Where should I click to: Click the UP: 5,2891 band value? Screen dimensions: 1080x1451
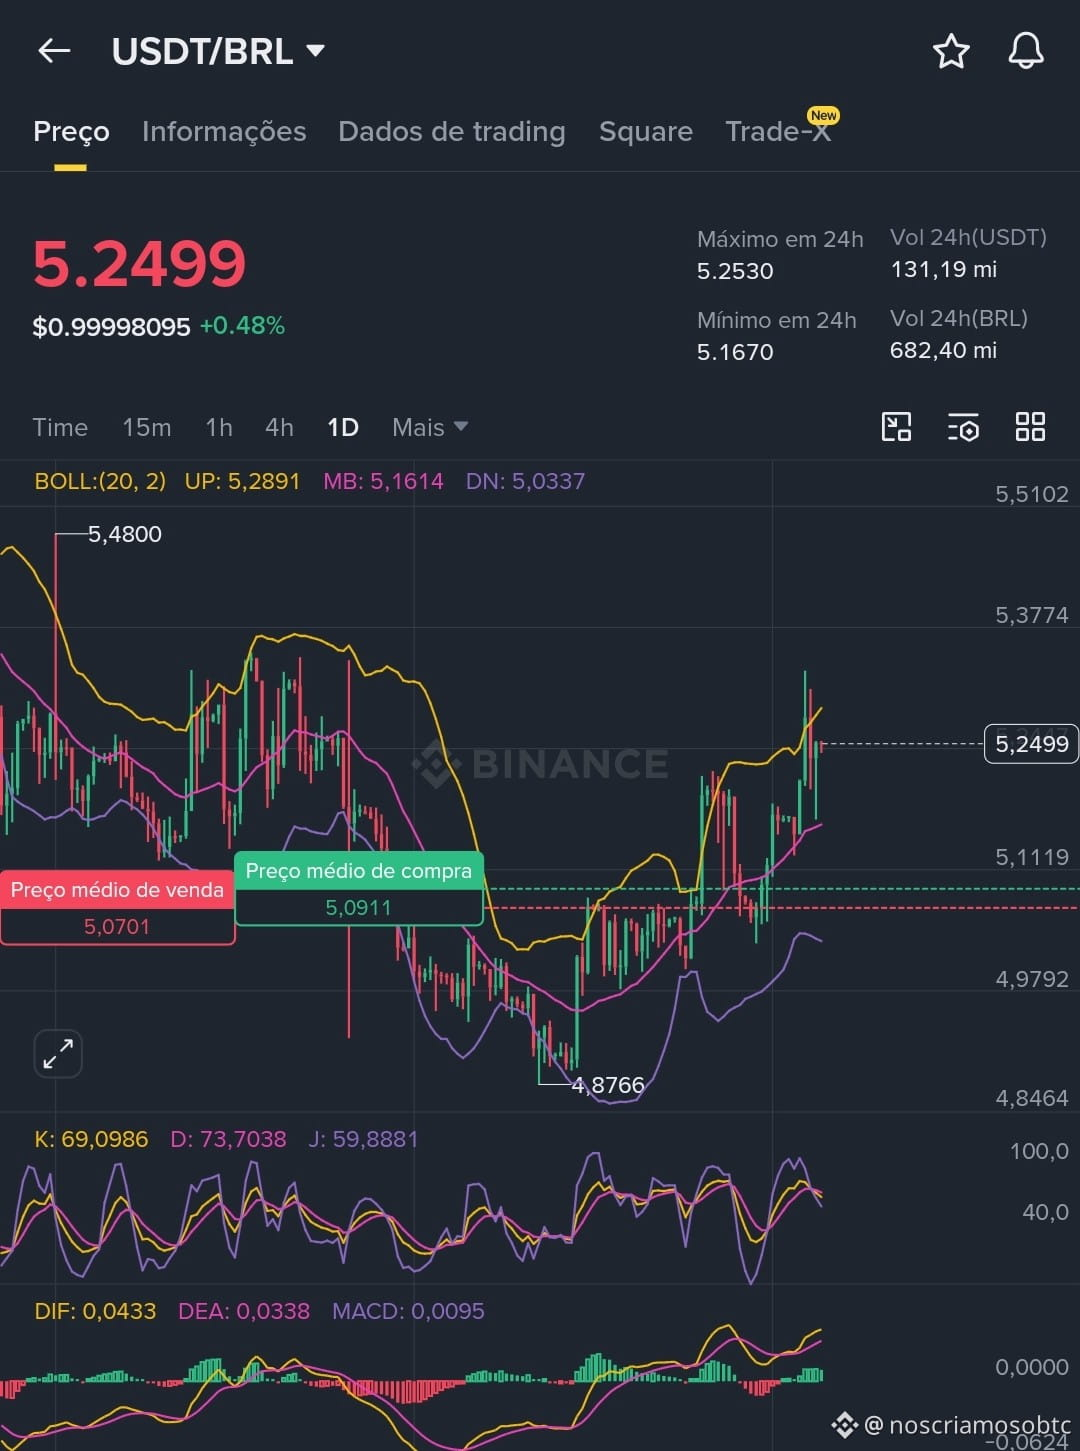coord(242,481)
